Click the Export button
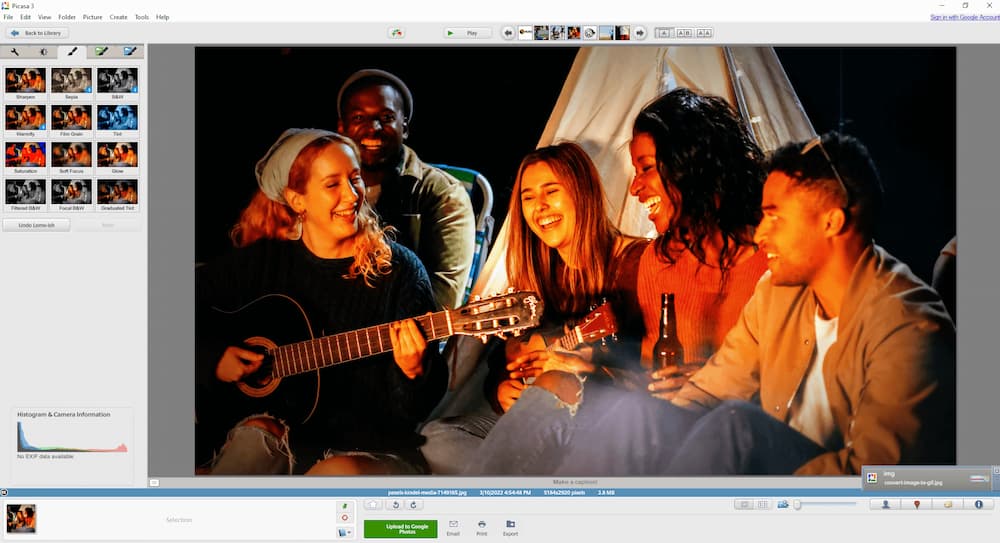Image resolution: width=1000 pixels, height=543 pixels. coord(510,528)
